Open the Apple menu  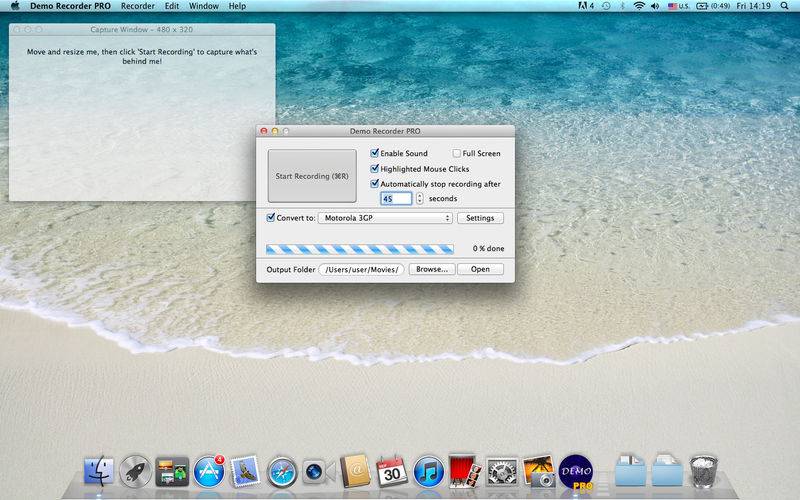coord(15,6)
